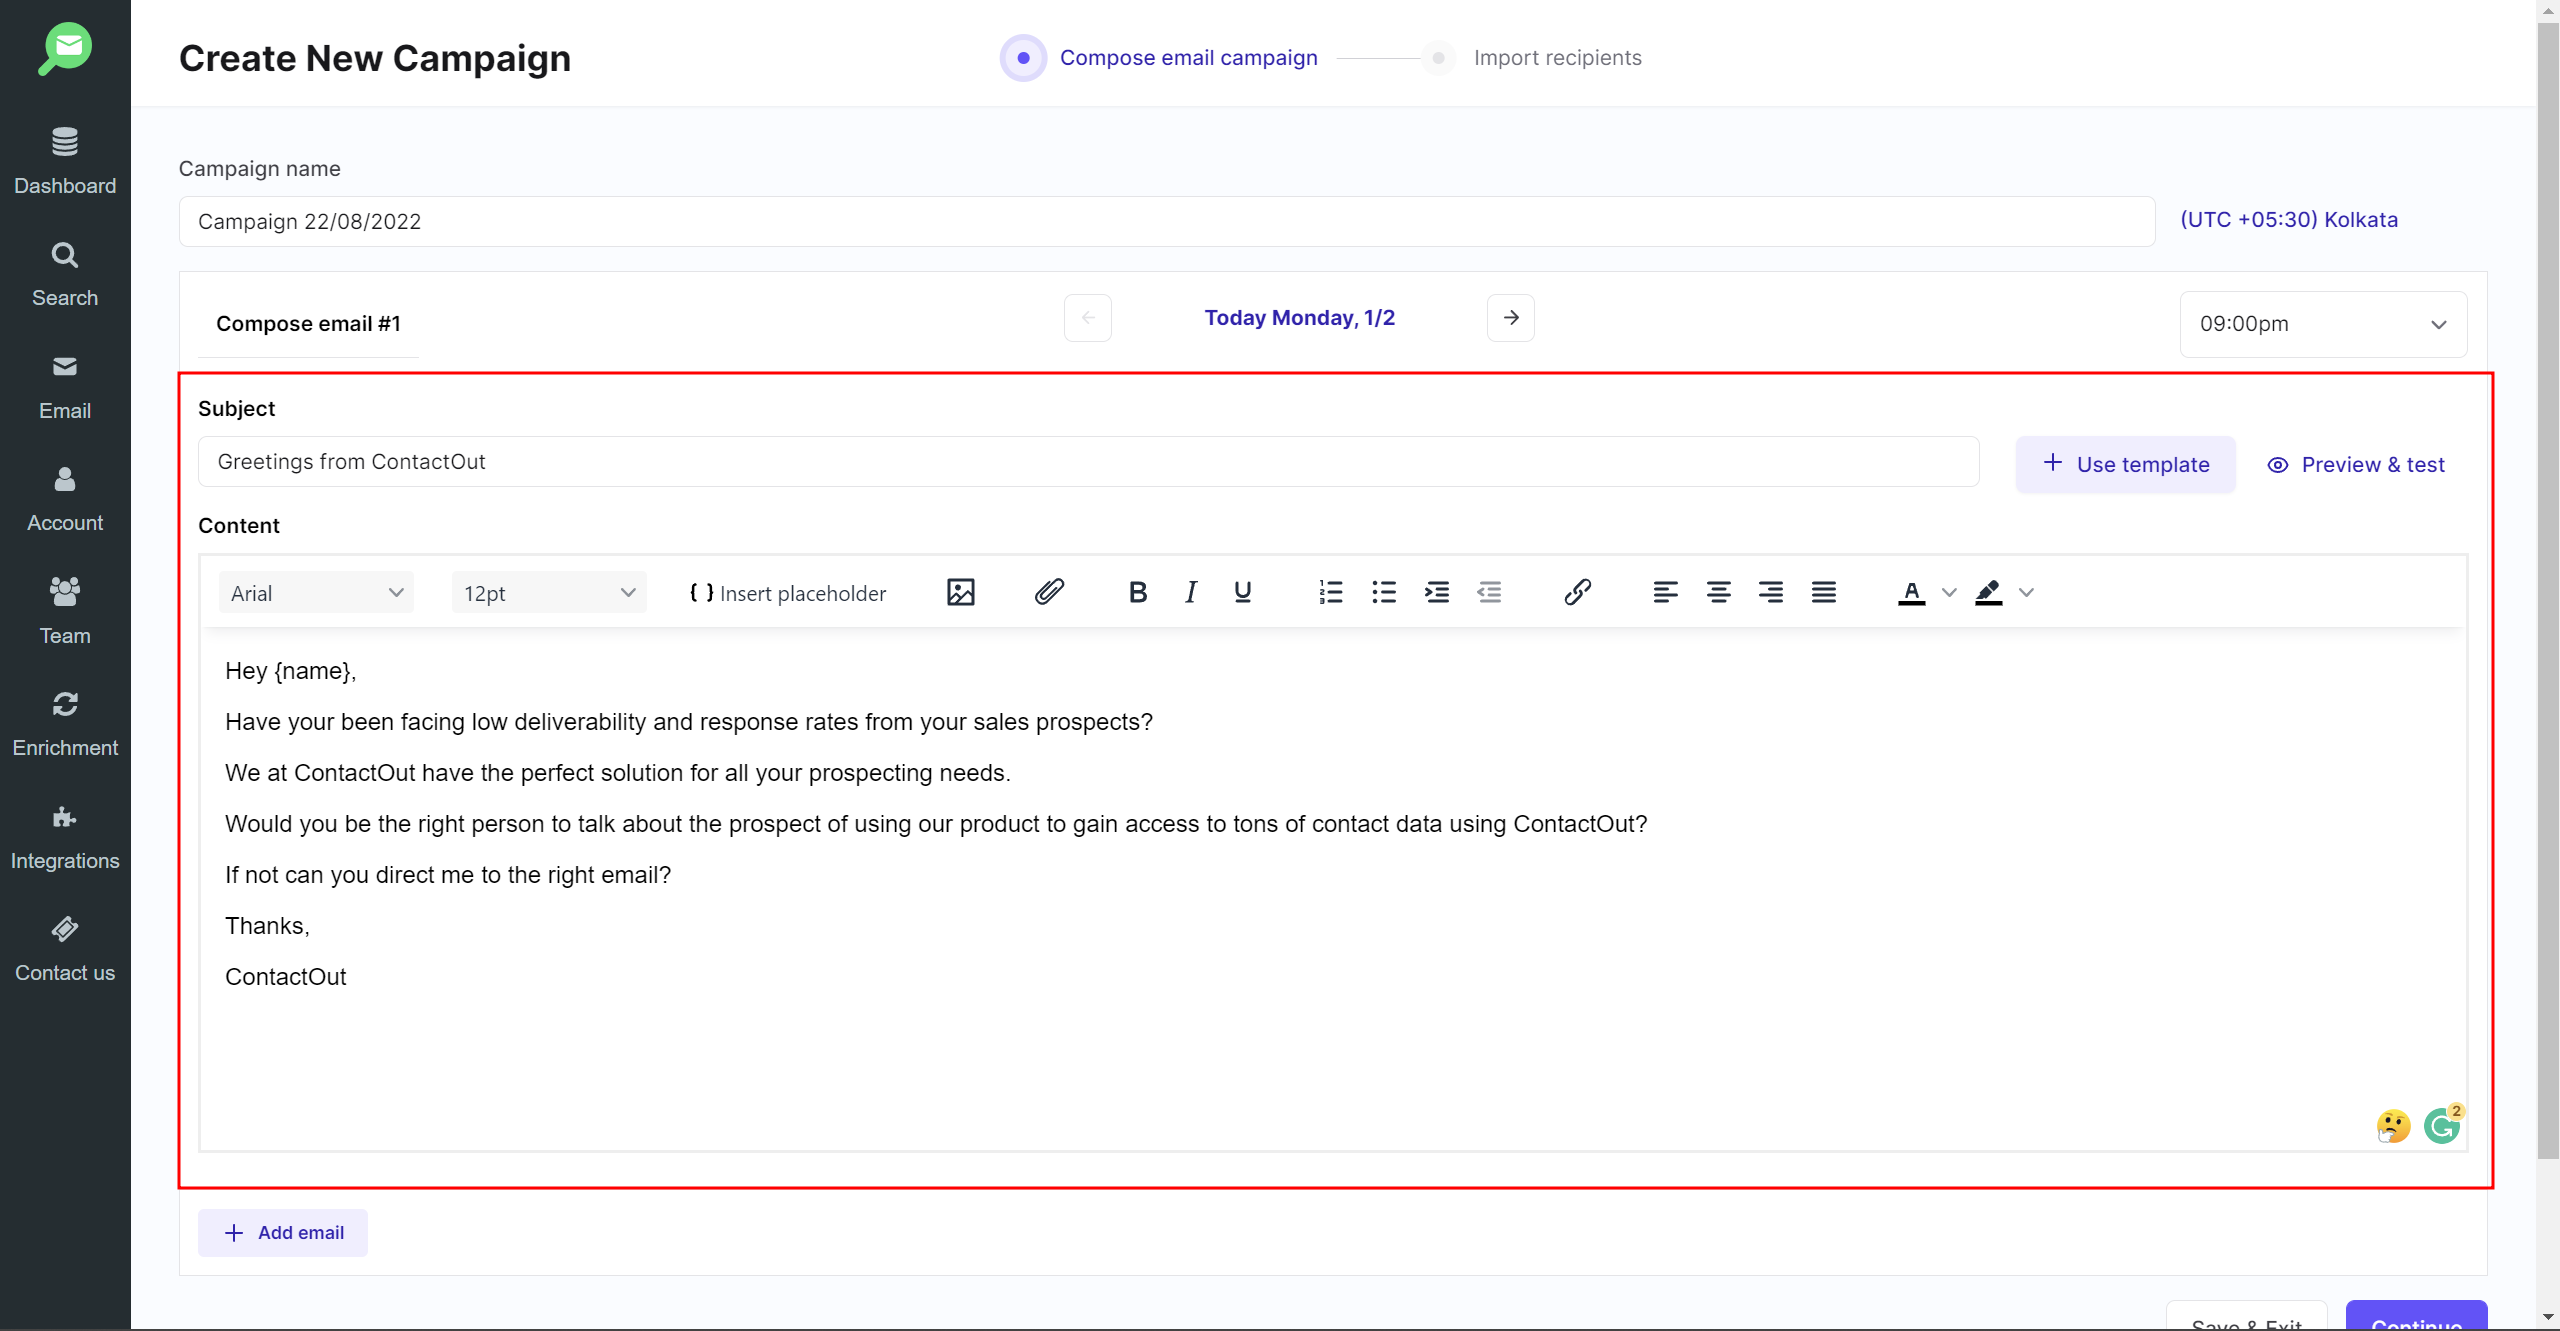Click the Use template button
Screen dimensions: 2560x1331
point(2125,464)
